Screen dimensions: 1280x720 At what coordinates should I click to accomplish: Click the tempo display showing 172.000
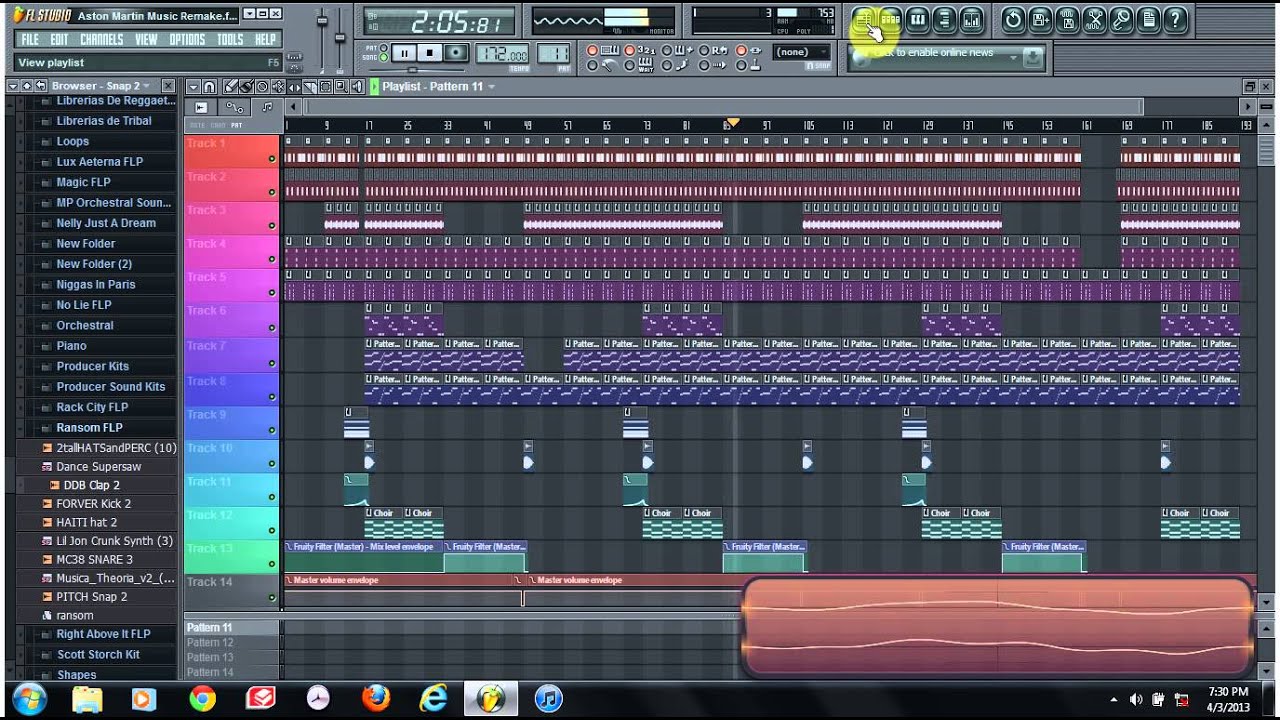click(502, 53)
